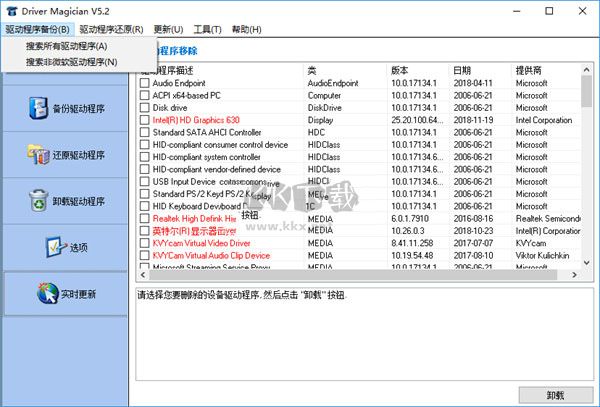
Task: Check KVYcam Virtual Video Driver box
Action: point(145,243)
